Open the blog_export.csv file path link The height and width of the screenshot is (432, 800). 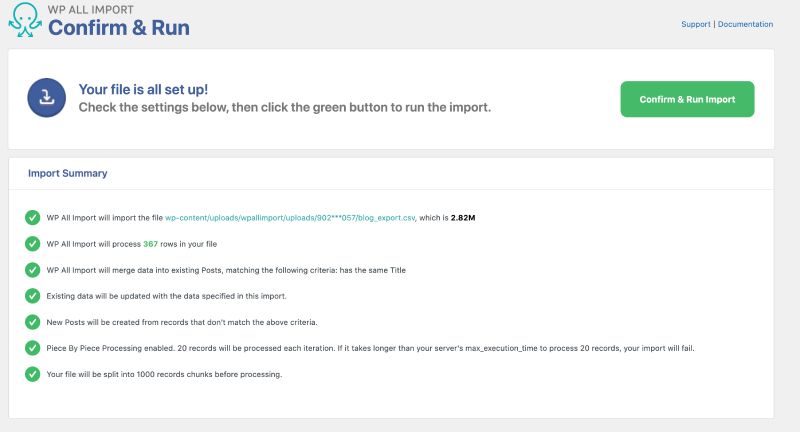click(x=290, y=218)
